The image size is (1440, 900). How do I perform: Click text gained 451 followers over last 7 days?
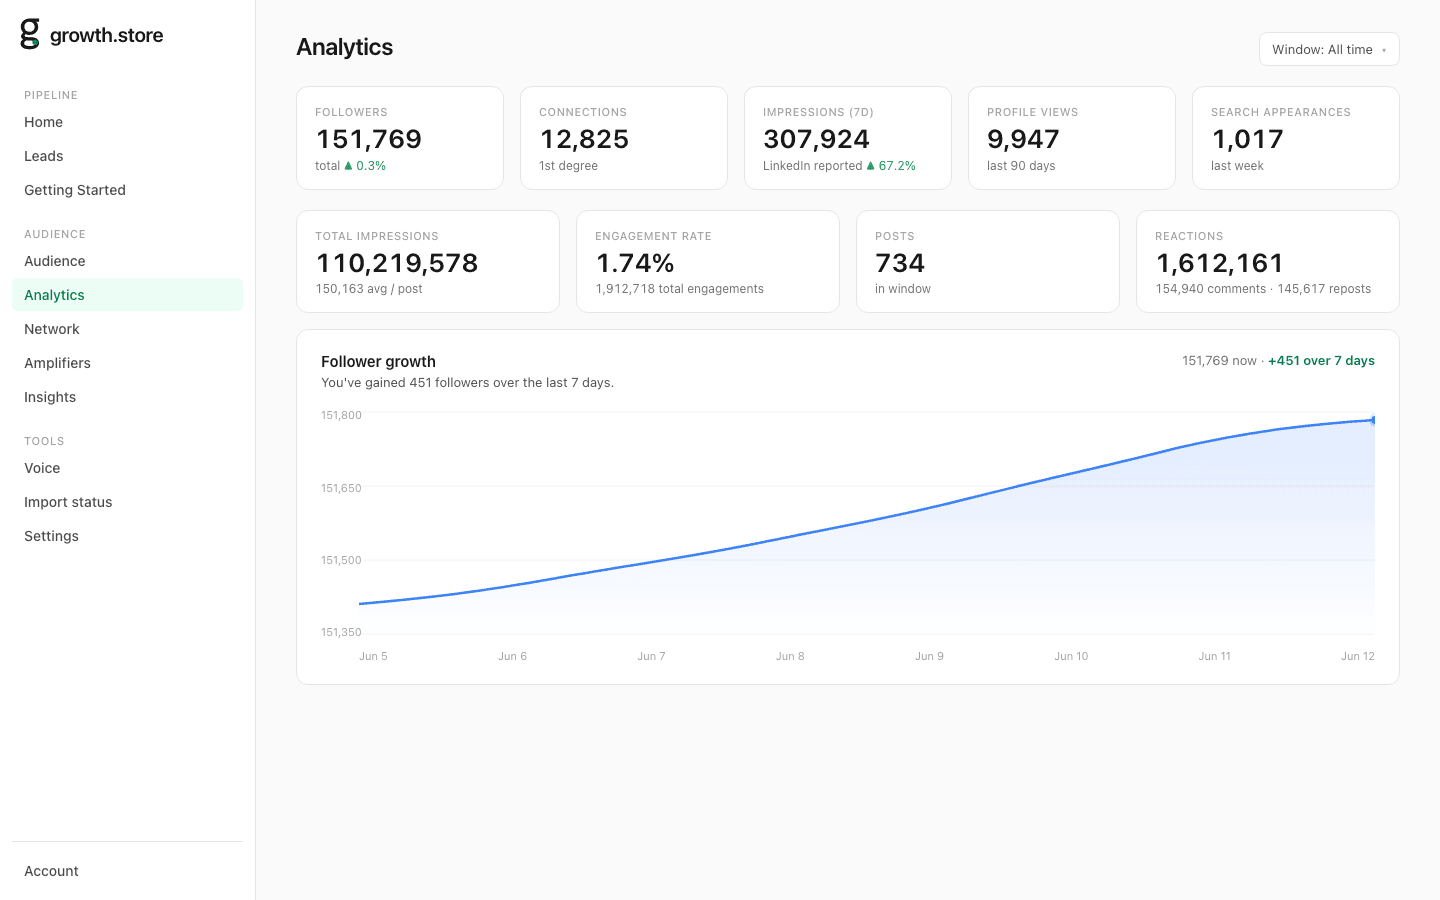tap(467, 383)
